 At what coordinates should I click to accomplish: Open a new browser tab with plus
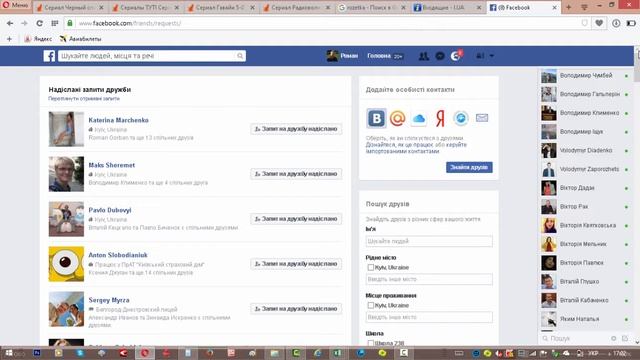(569, 7)
